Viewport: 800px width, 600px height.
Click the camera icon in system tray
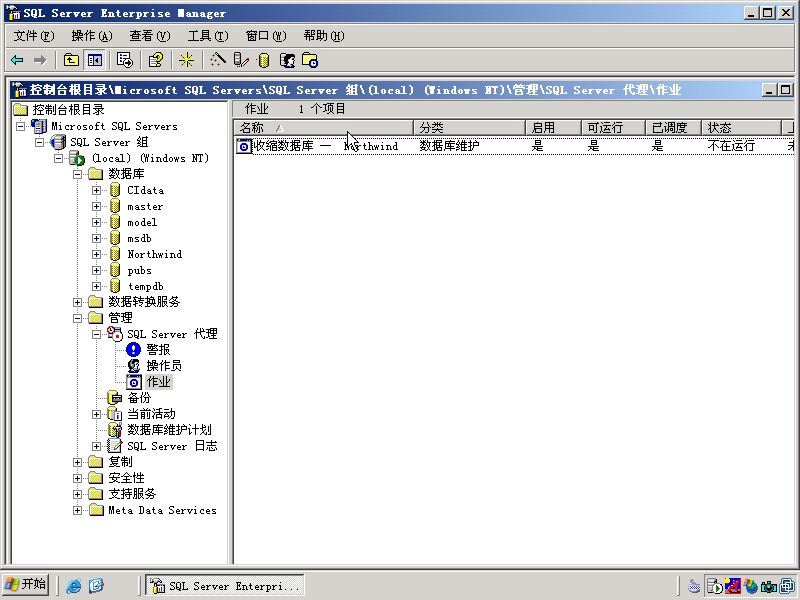click(x=768, y=587)
